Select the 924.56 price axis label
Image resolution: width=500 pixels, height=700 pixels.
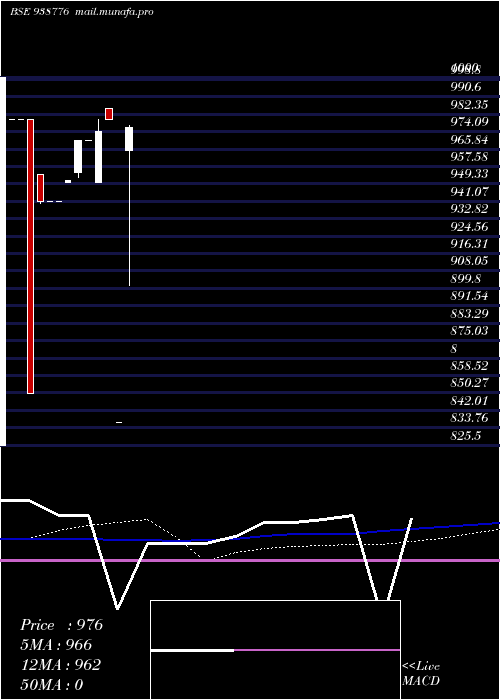[469, 227]
